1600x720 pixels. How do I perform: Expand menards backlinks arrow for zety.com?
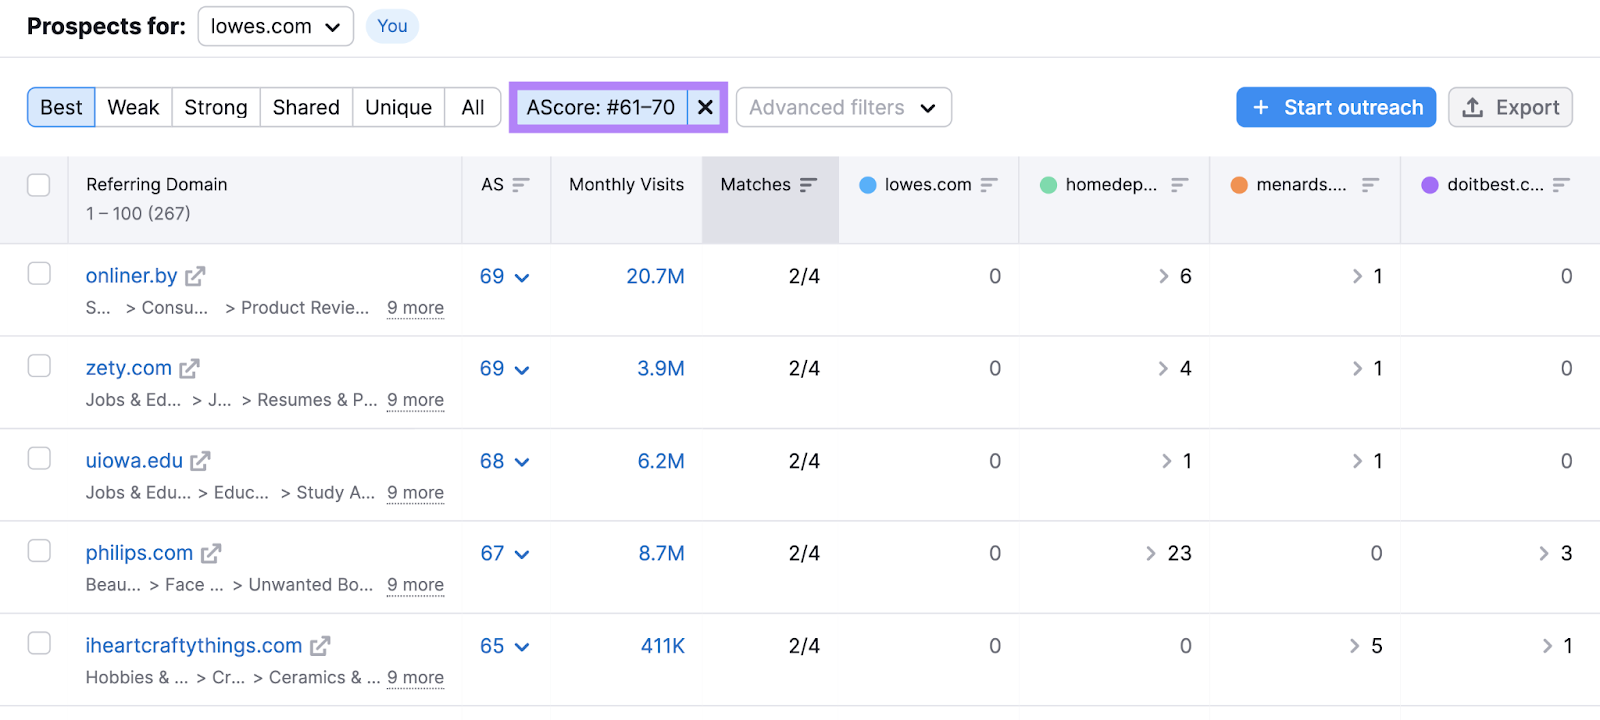coord(1357,369)
